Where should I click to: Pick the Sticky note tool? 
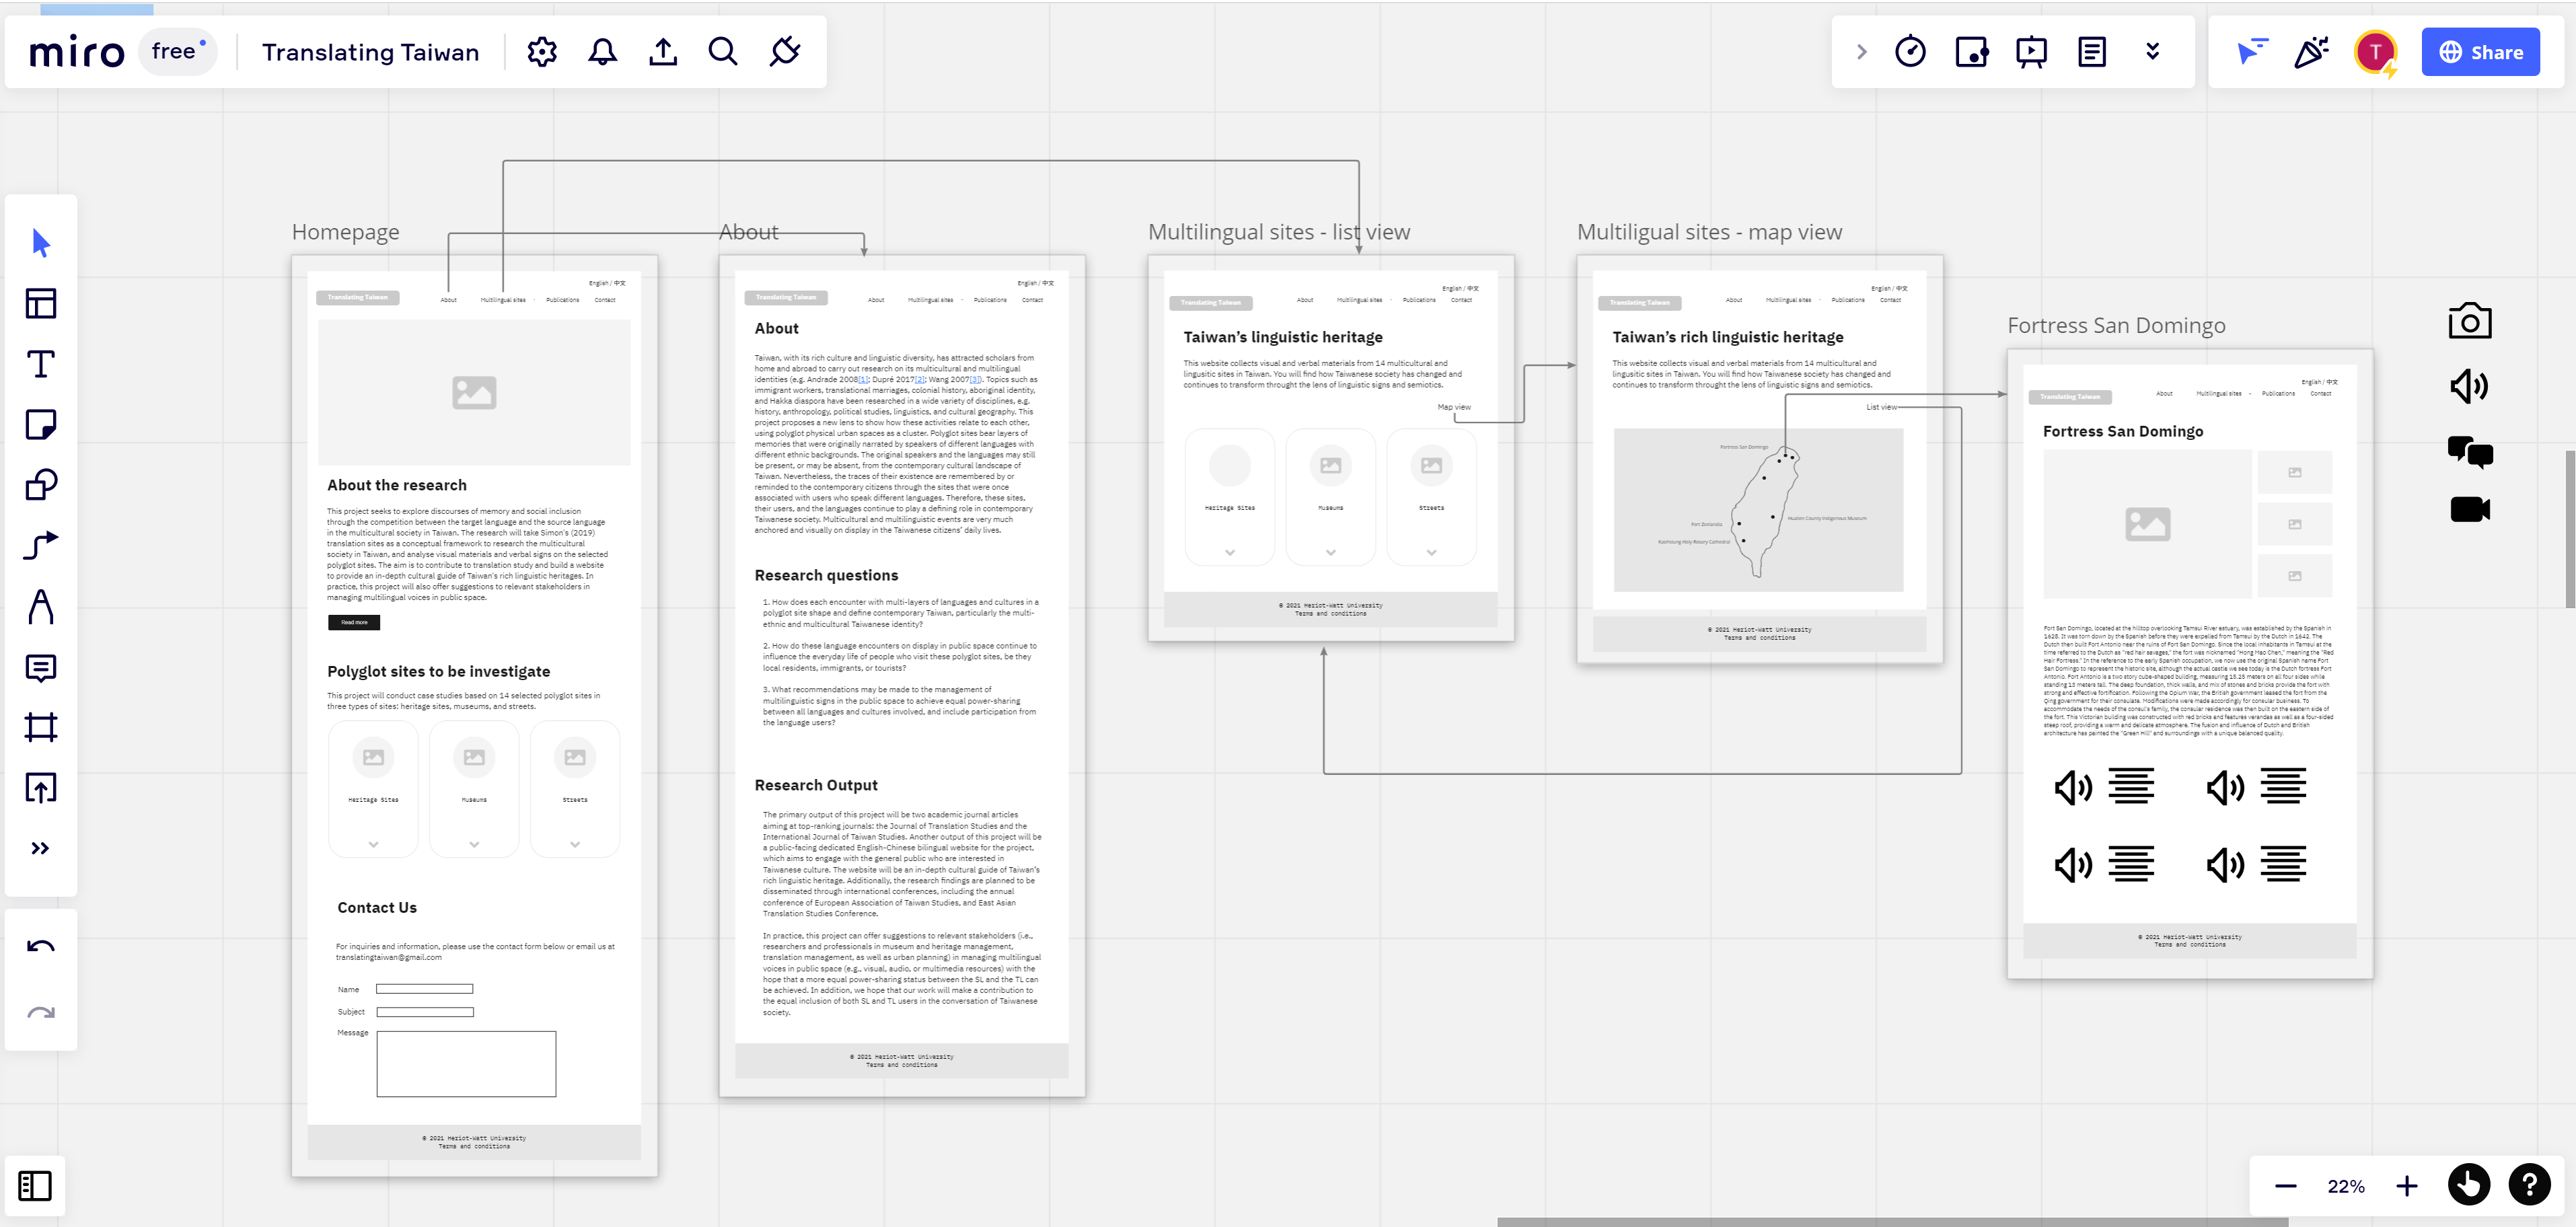pos(41,425)
